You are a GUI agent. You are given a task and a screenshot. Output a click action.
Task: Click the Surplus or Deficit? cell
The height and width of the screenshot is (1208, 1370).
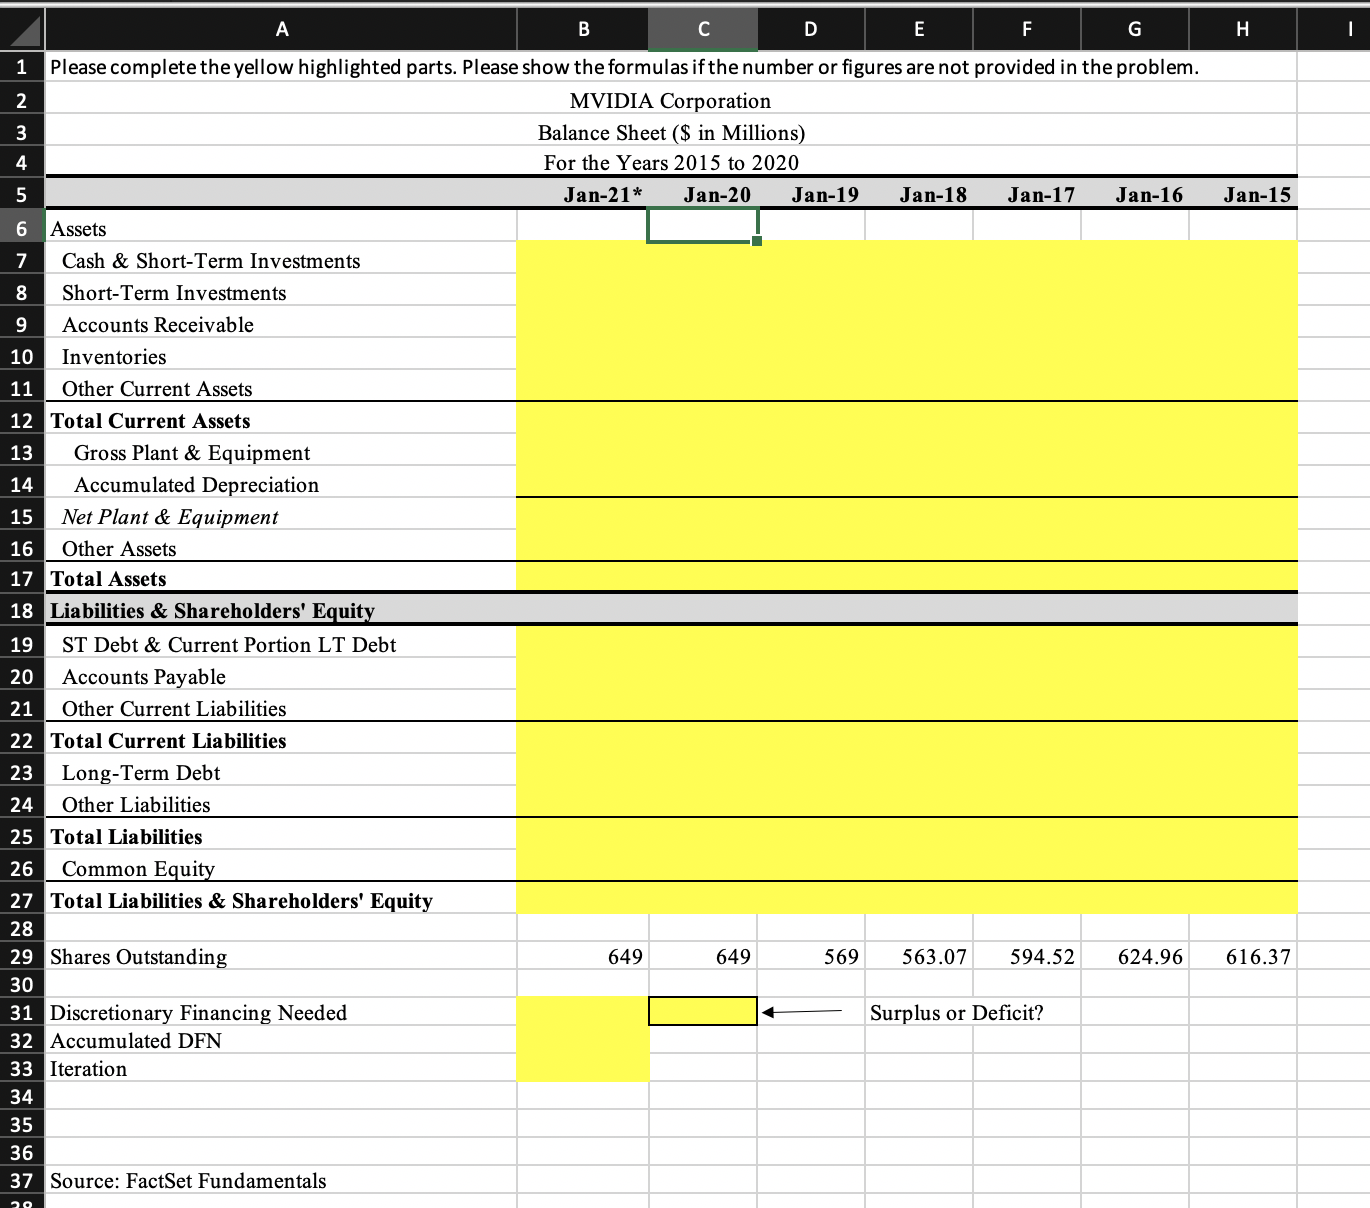(956, 1012)
